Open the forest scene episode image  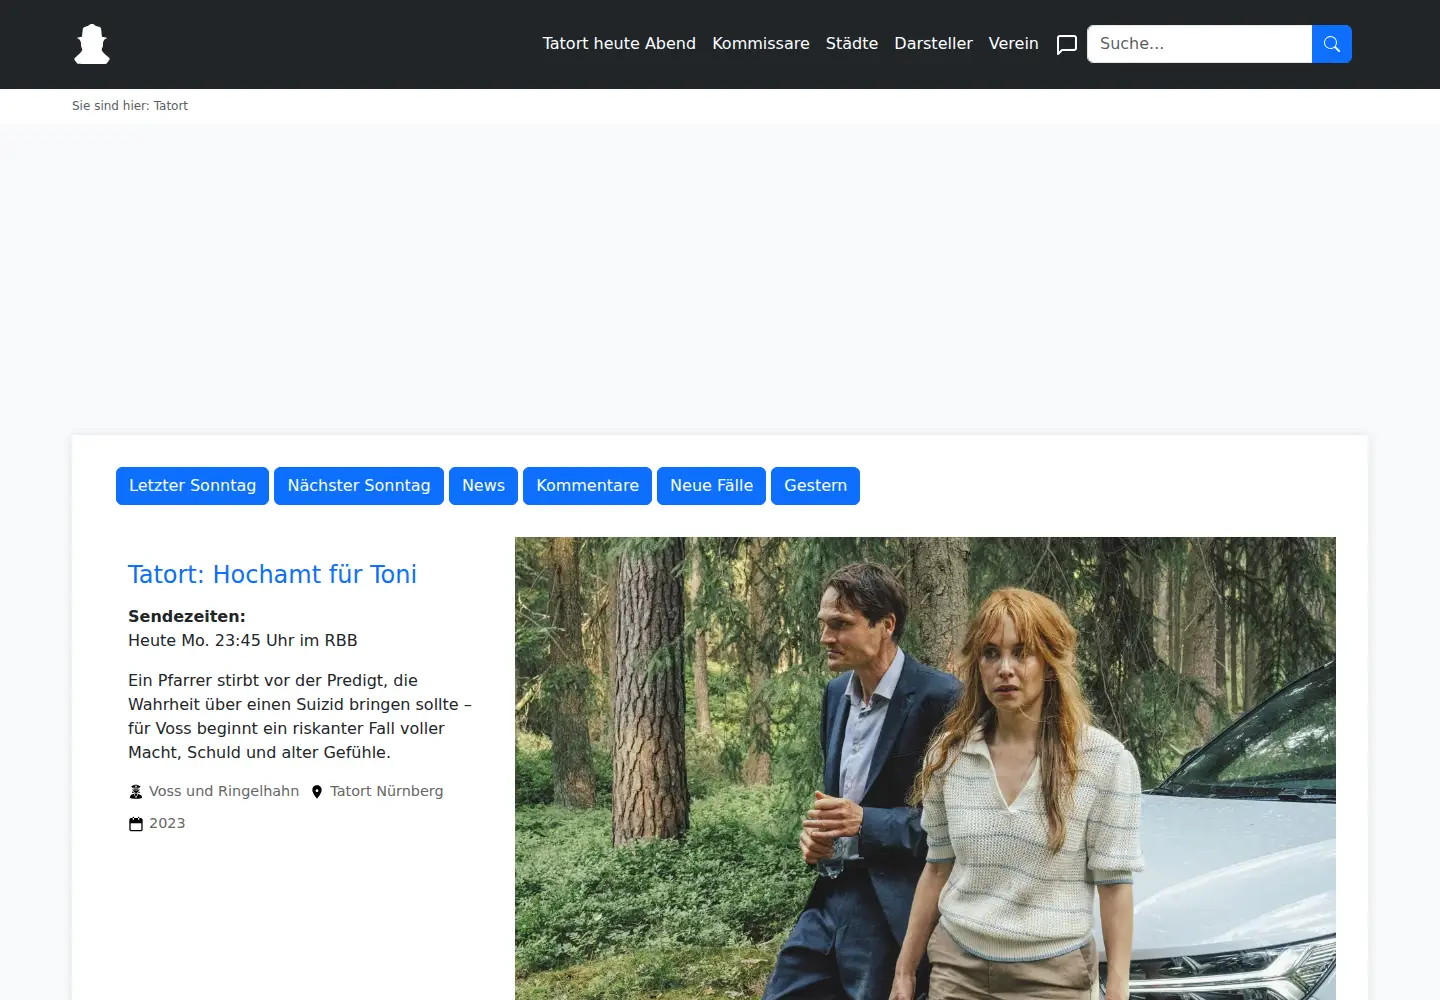click(925, 768)
